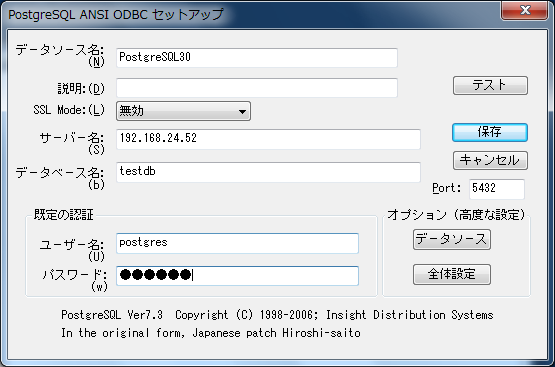Click the SSL Mode:(L) label
555x367 pixels.
tap(69, 110)
